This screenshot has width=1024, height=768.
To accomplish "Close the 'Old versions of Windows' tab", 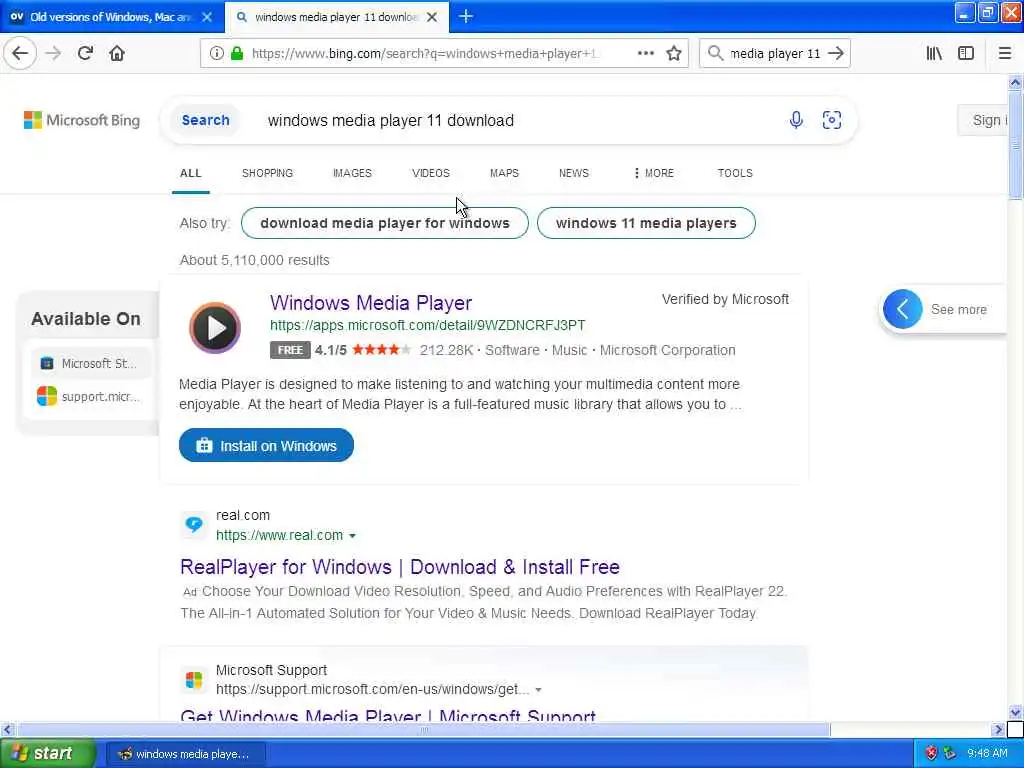I will tap(207, 17).
